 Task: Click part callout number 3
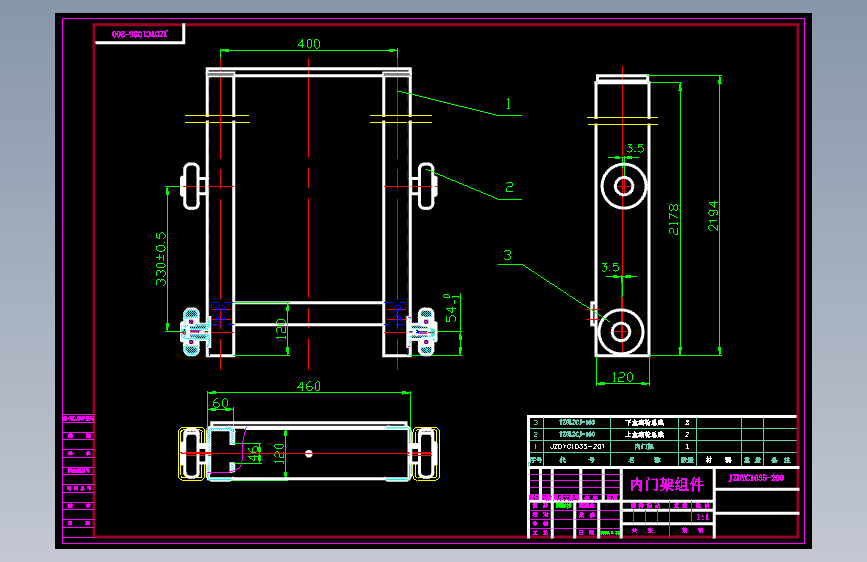[x=508, y=255]
